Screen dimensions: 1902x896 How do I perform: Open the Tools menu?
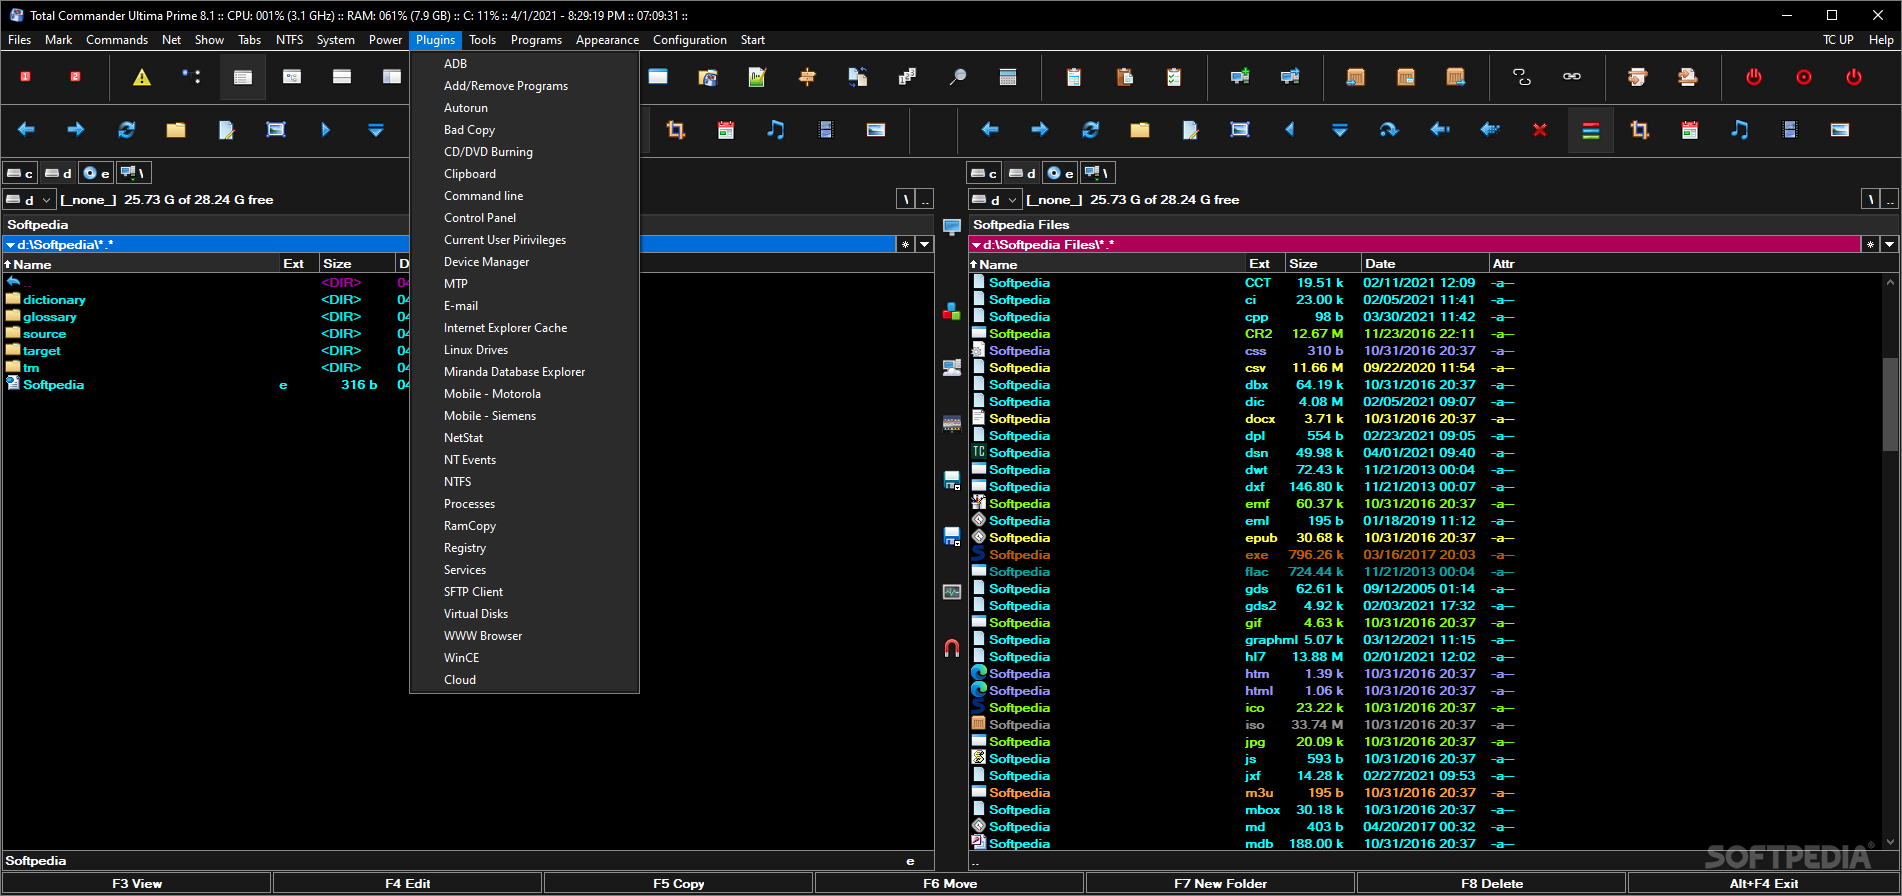482,40
